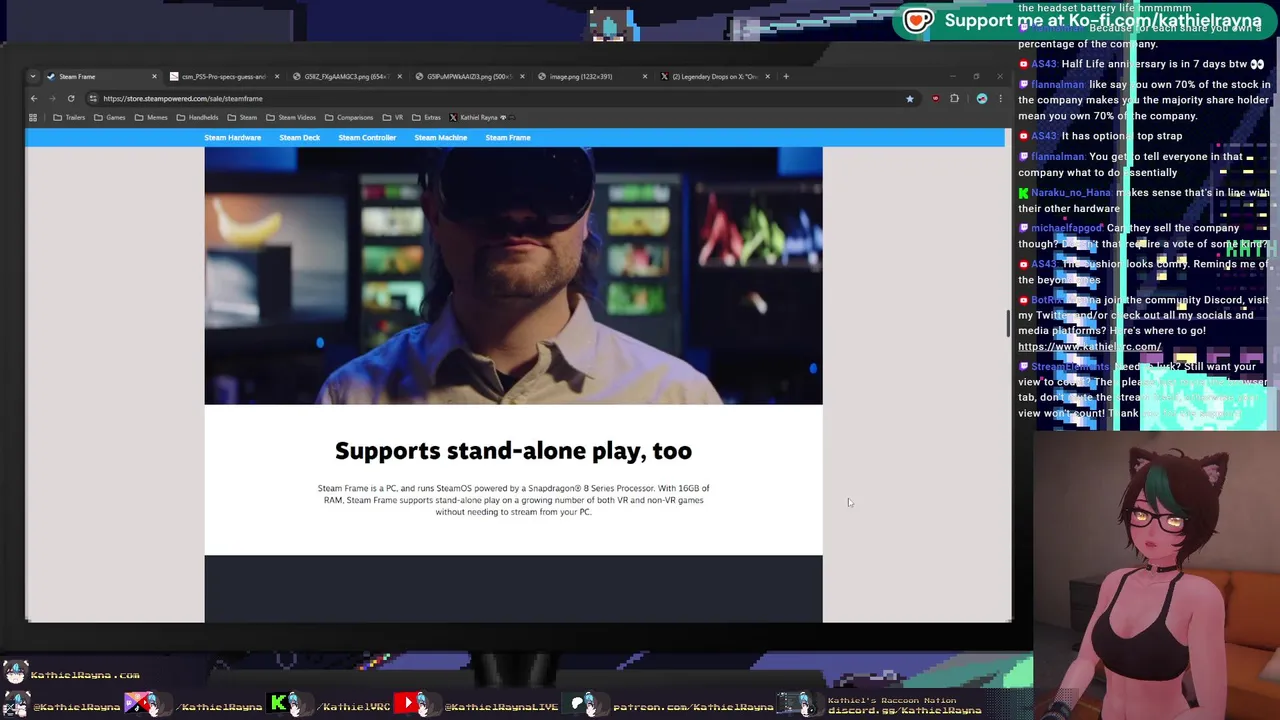Open the Trailers bookmark folder
The height and width of the screenshot is (720, 1280).
click(x=69, y=117)
